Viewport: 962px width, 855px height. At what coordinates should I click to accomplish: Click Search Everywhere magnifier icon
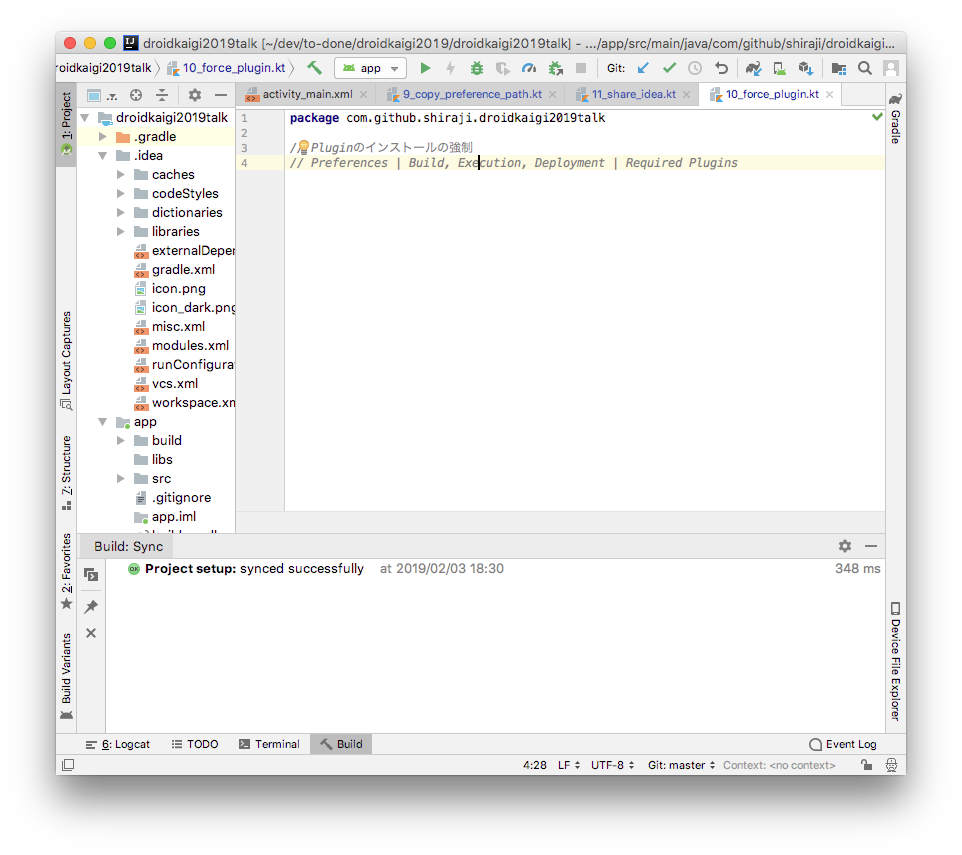[864, 68]
